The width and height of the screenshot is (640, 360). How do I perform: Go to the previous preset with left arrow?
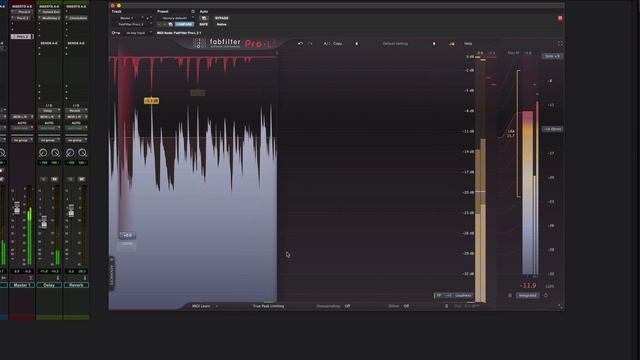(356, 44)
